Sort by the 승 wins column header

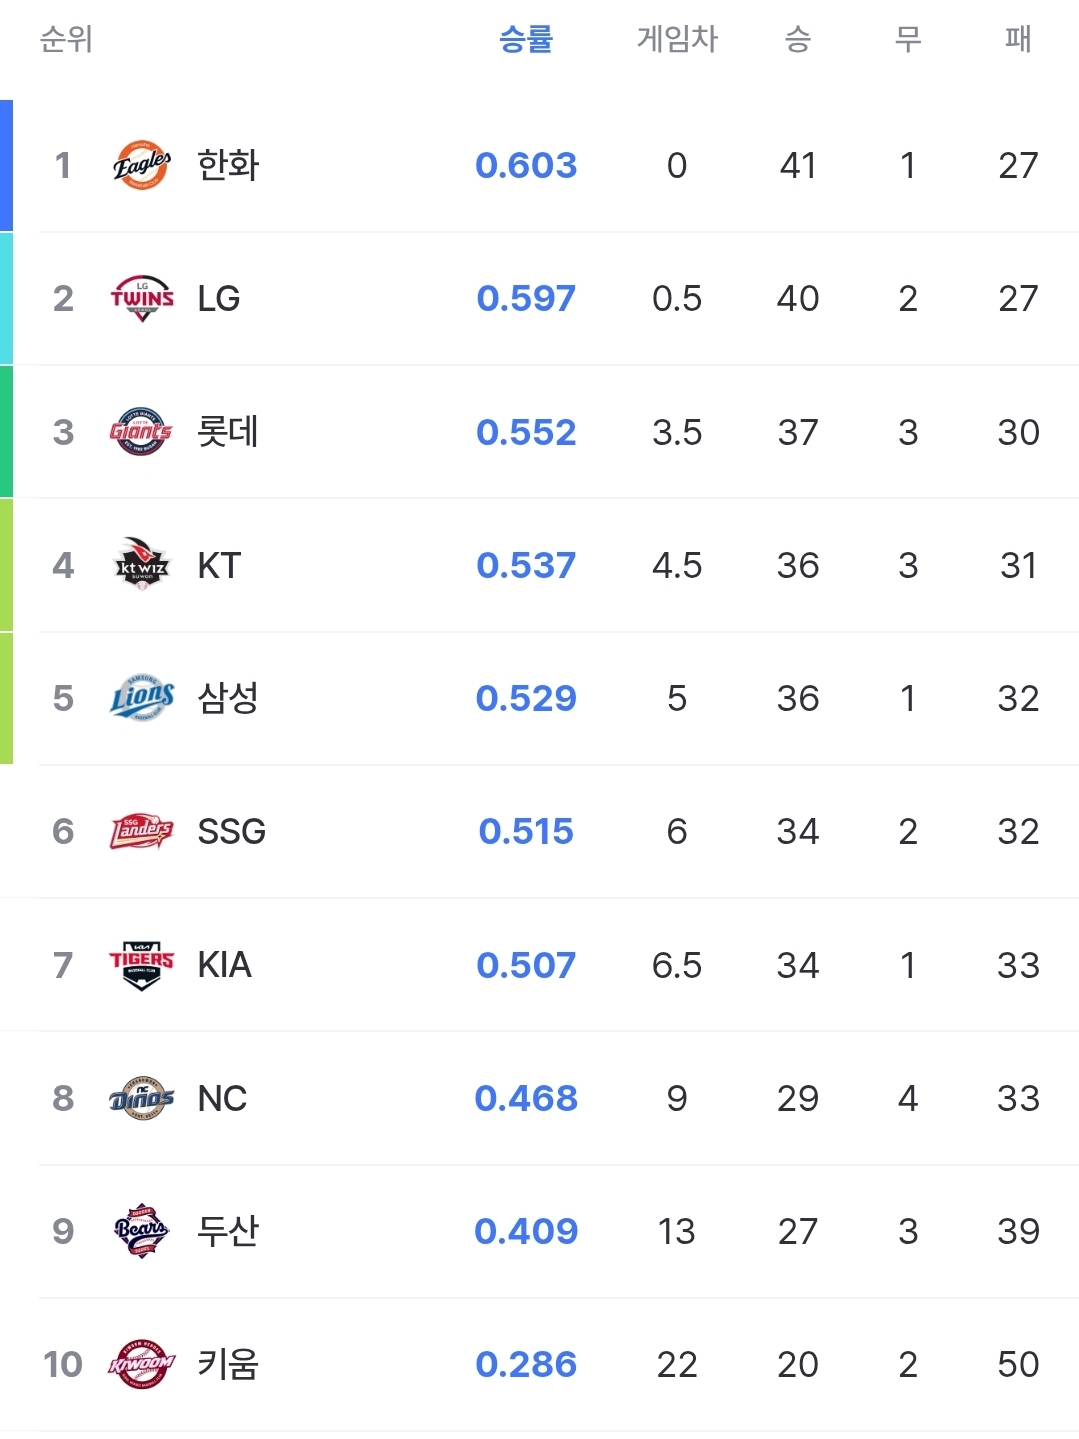point(797,39)
